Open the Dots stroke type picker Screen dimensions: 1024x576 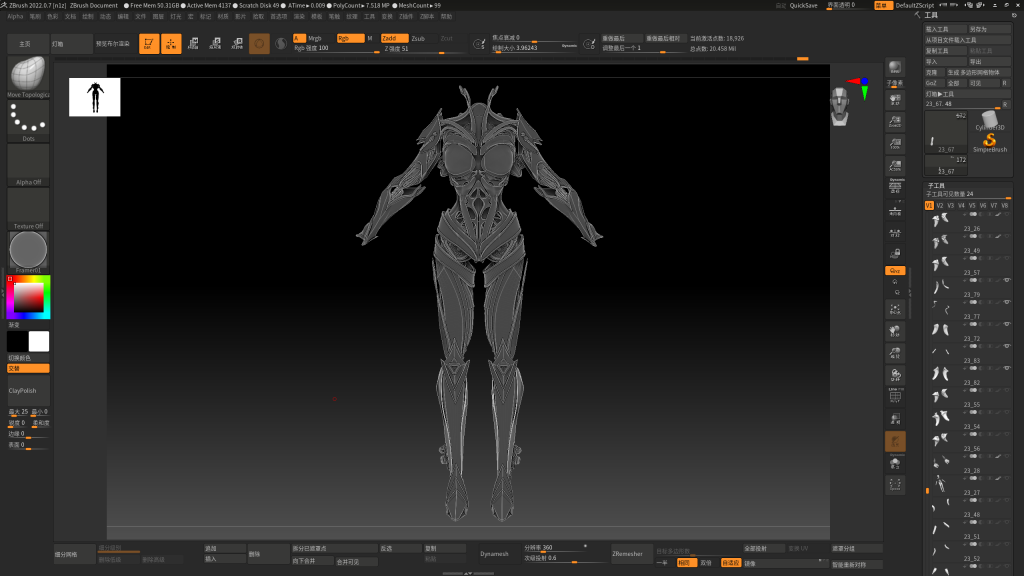(28, 119)
